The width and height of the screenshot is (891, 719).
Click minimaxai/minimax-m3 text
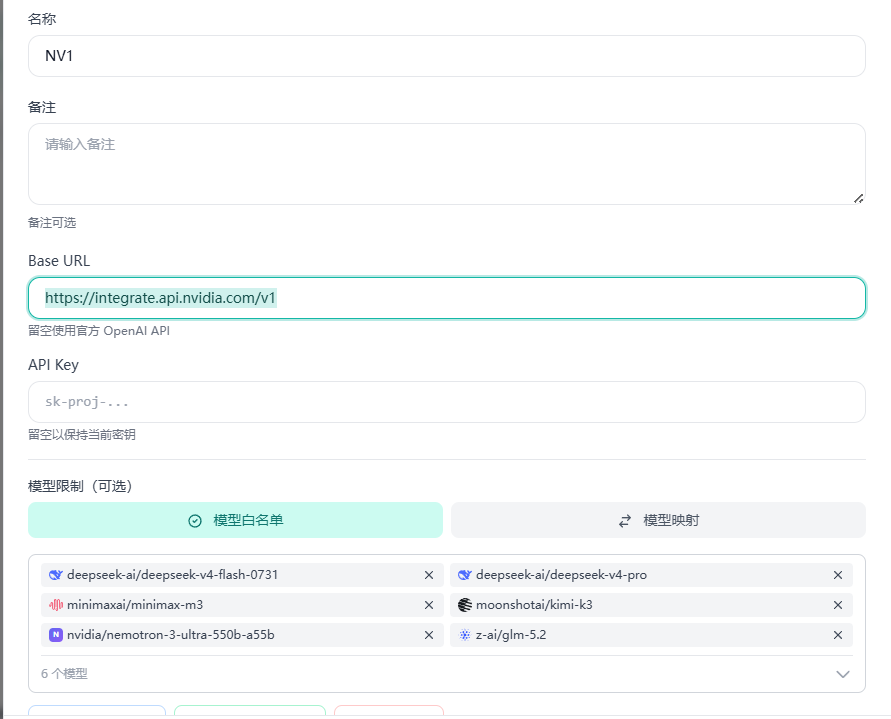pyautogui.click(x=135, y=605)
